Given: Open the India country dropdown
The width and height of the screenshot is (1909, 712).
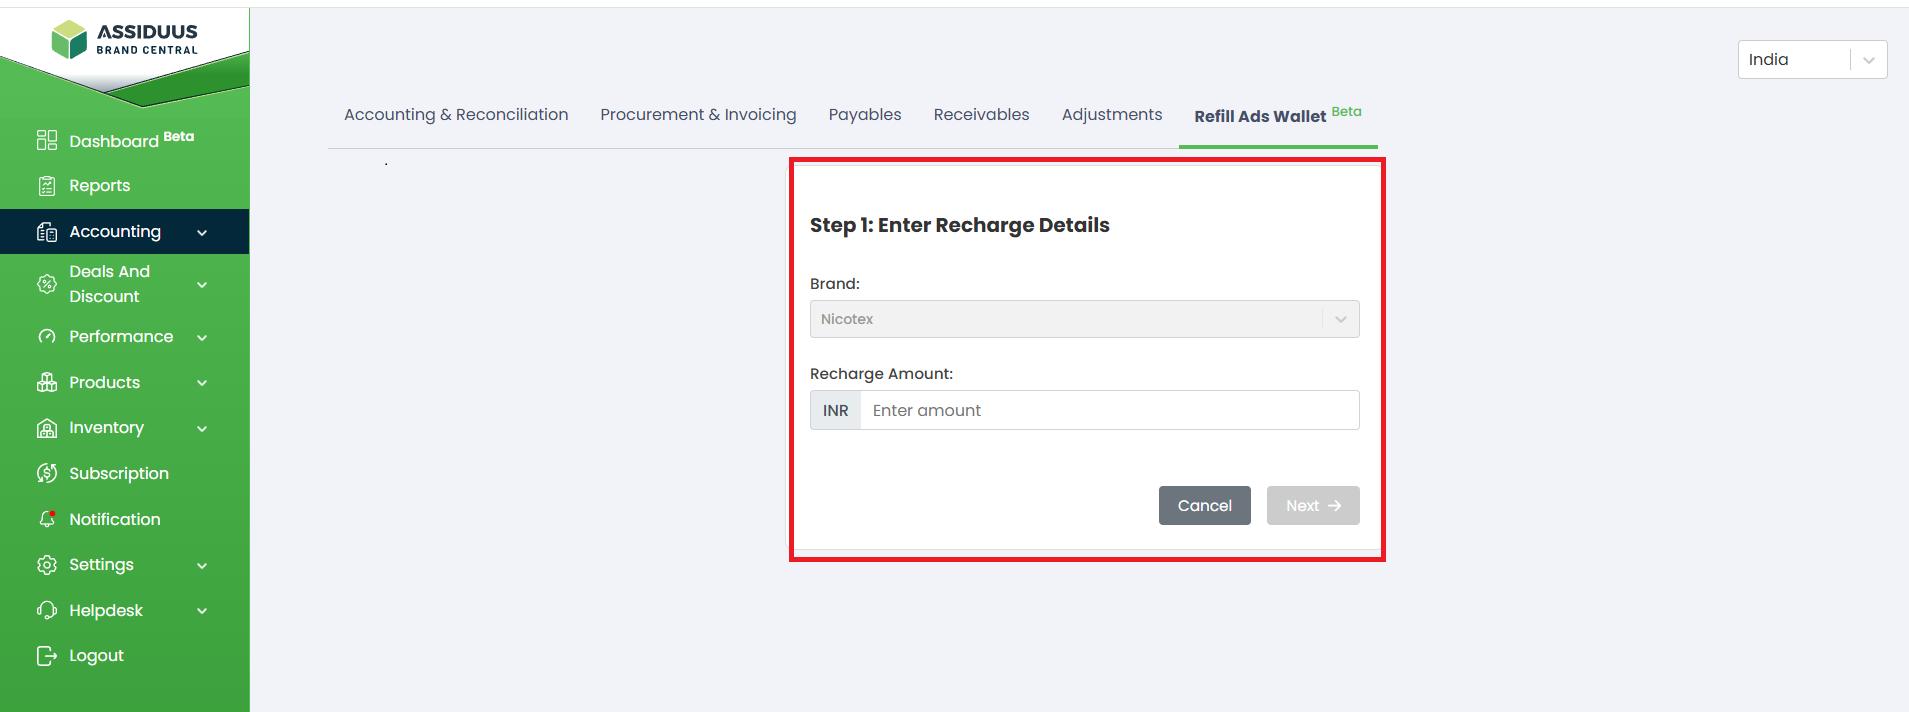Looking at the screenshot, I should tap(1811, 60).
